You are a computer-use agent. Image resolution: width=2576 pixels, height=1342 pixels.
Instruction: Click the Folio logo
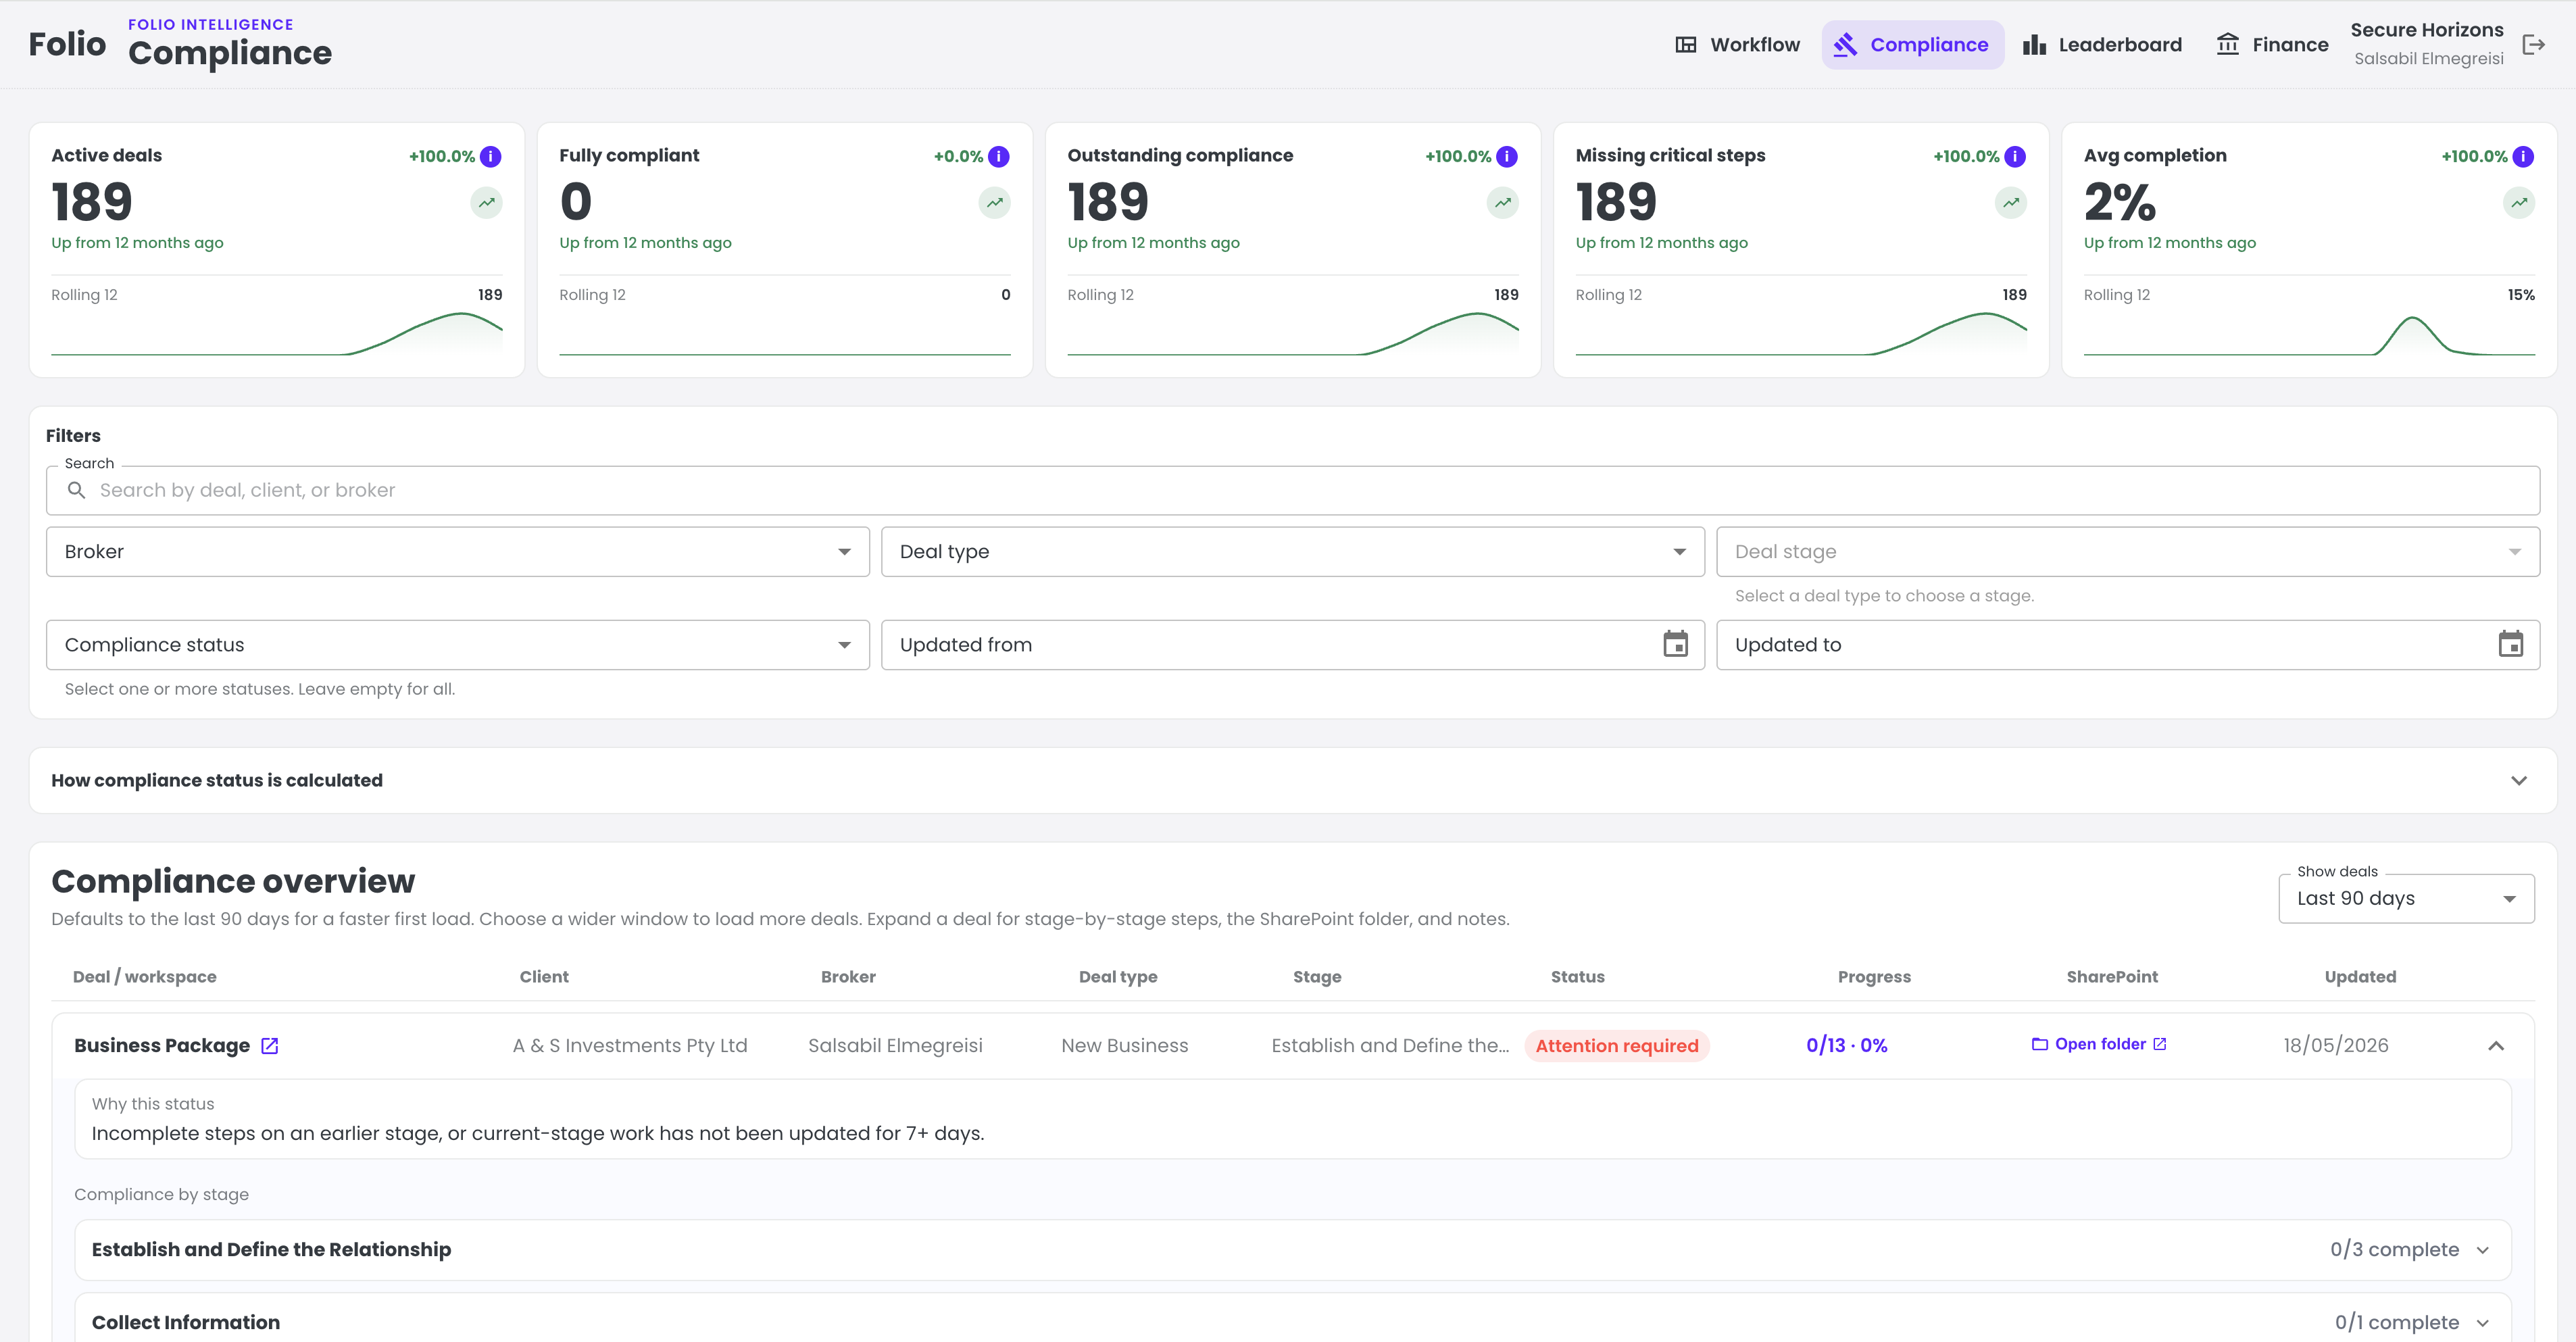tap(67, 44)
